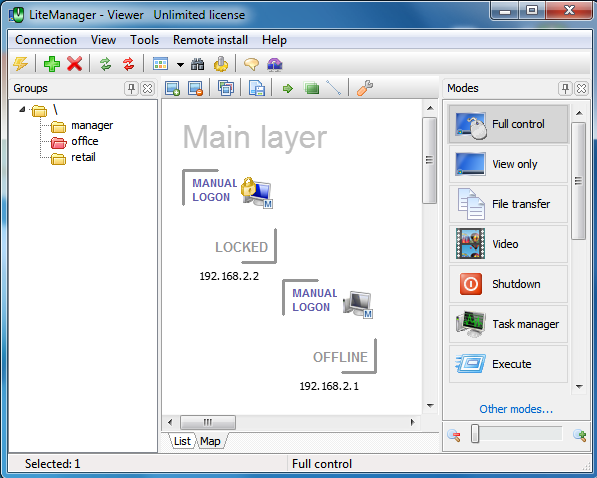This screenshot has height=478, width=597.
Task: Click map scrollbar down arrow
Action: coord(430,406)
